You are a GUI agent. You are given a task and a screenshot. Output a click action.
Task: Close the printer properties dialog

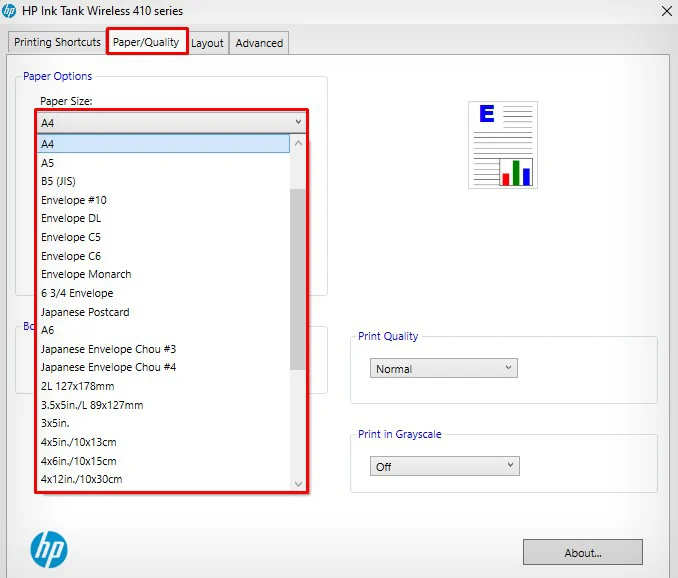(x=667, y=11)
